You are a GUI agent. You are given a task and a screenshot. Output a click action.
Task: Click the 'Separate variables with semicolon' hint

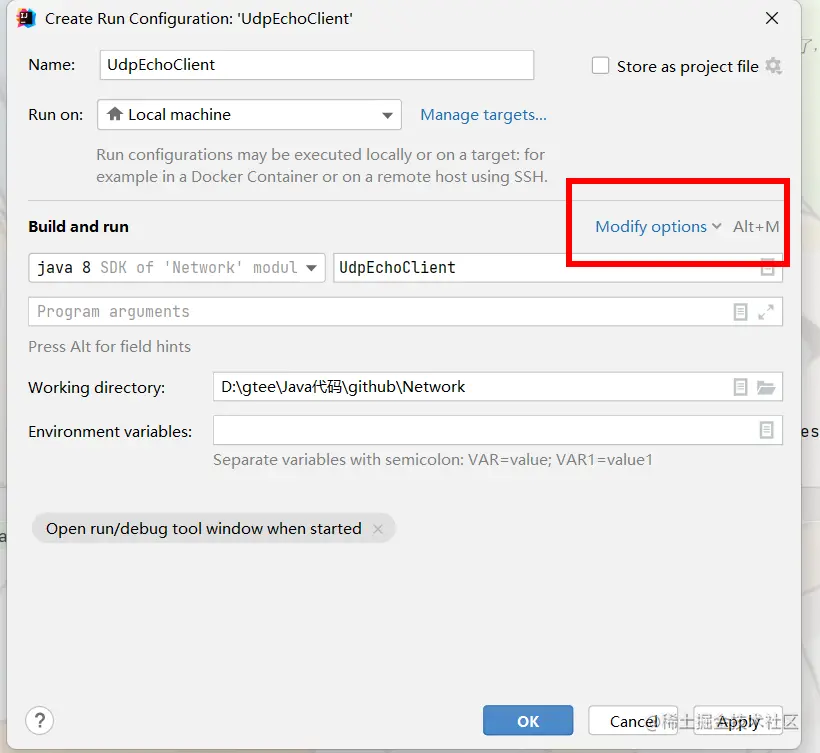tap(433, 460)
